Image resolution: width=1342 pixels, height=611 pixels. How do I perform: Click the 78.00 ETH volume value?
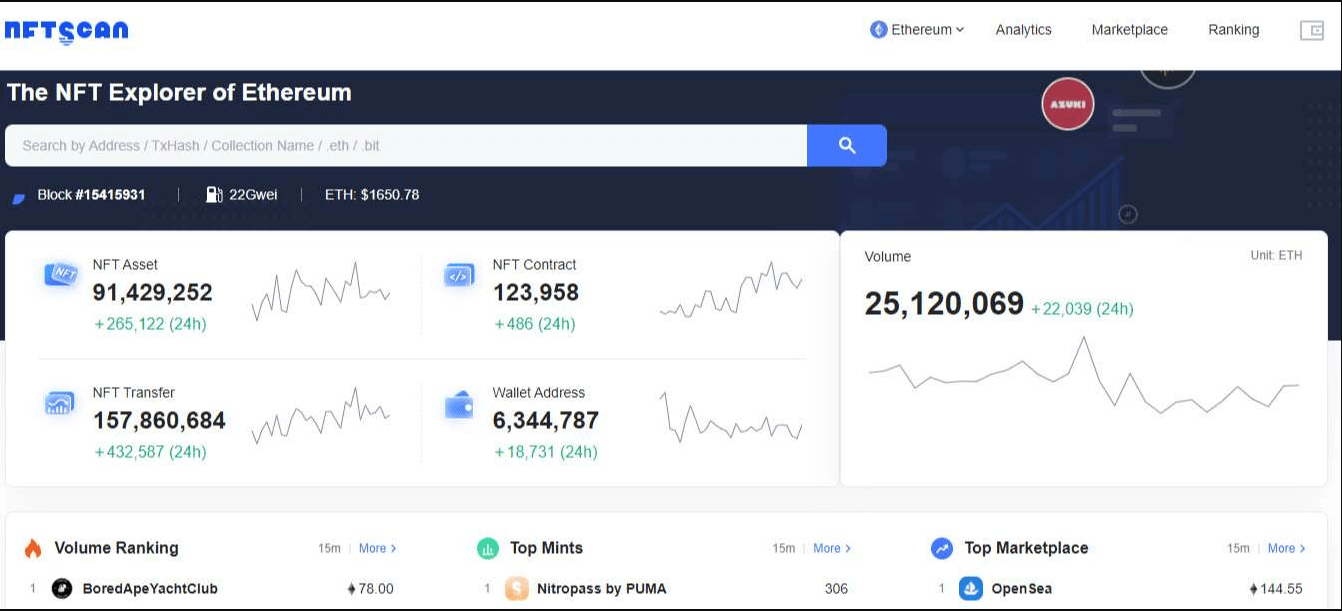point(370,588)
